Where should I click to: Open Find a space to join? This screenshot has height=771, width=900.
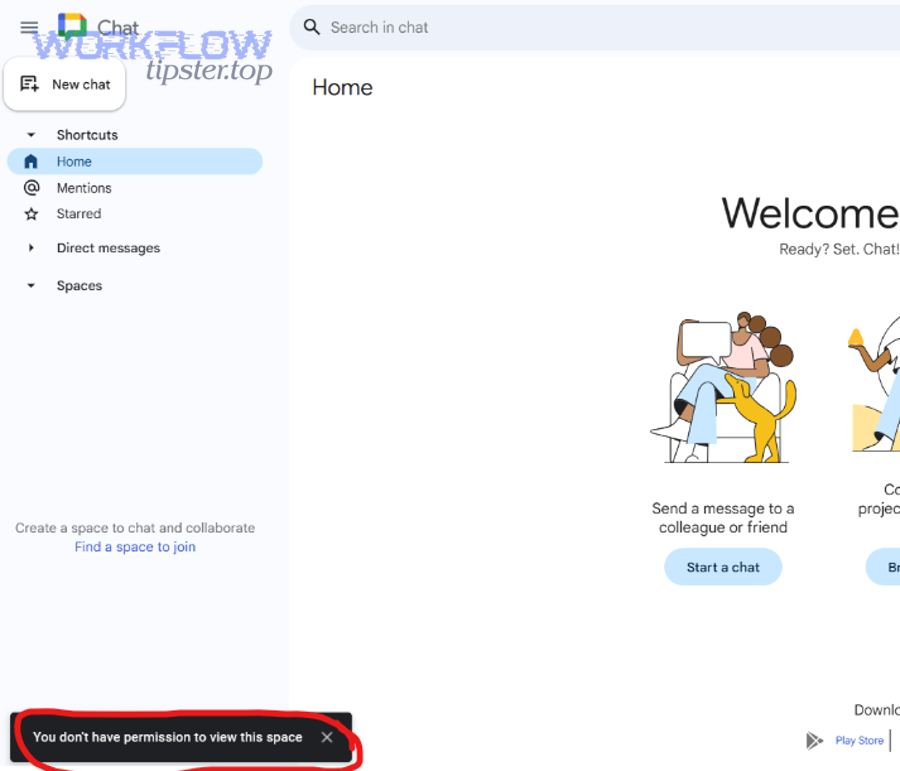pyautogui.click(x=135, y=547)
